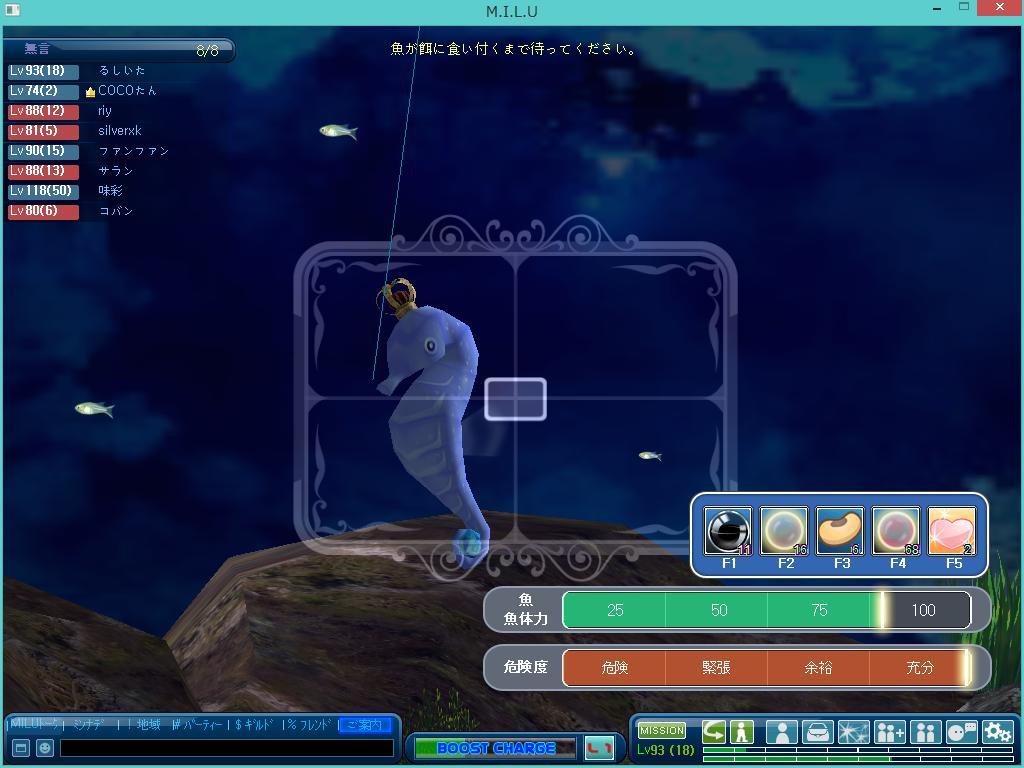
Task: Click the chat text input field
Action: 227,748
